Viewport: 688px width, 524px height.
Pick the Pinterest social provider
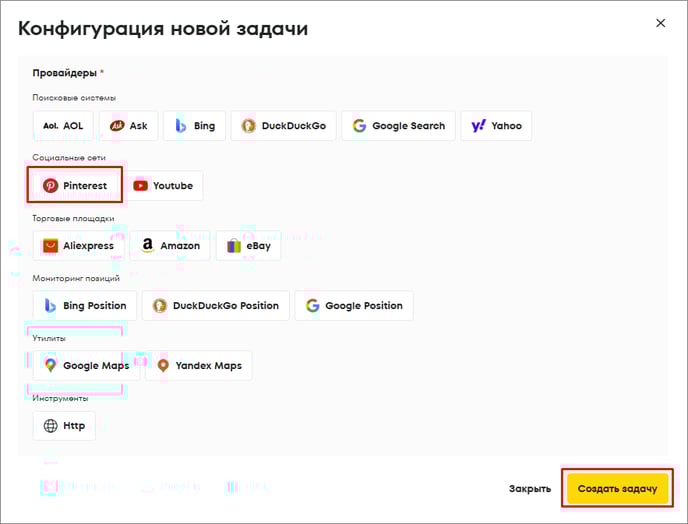point(74,186)
